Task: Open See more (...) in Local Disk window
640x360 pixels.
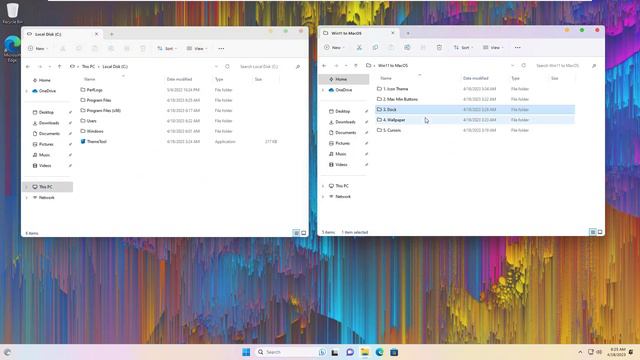Action: 221,49
